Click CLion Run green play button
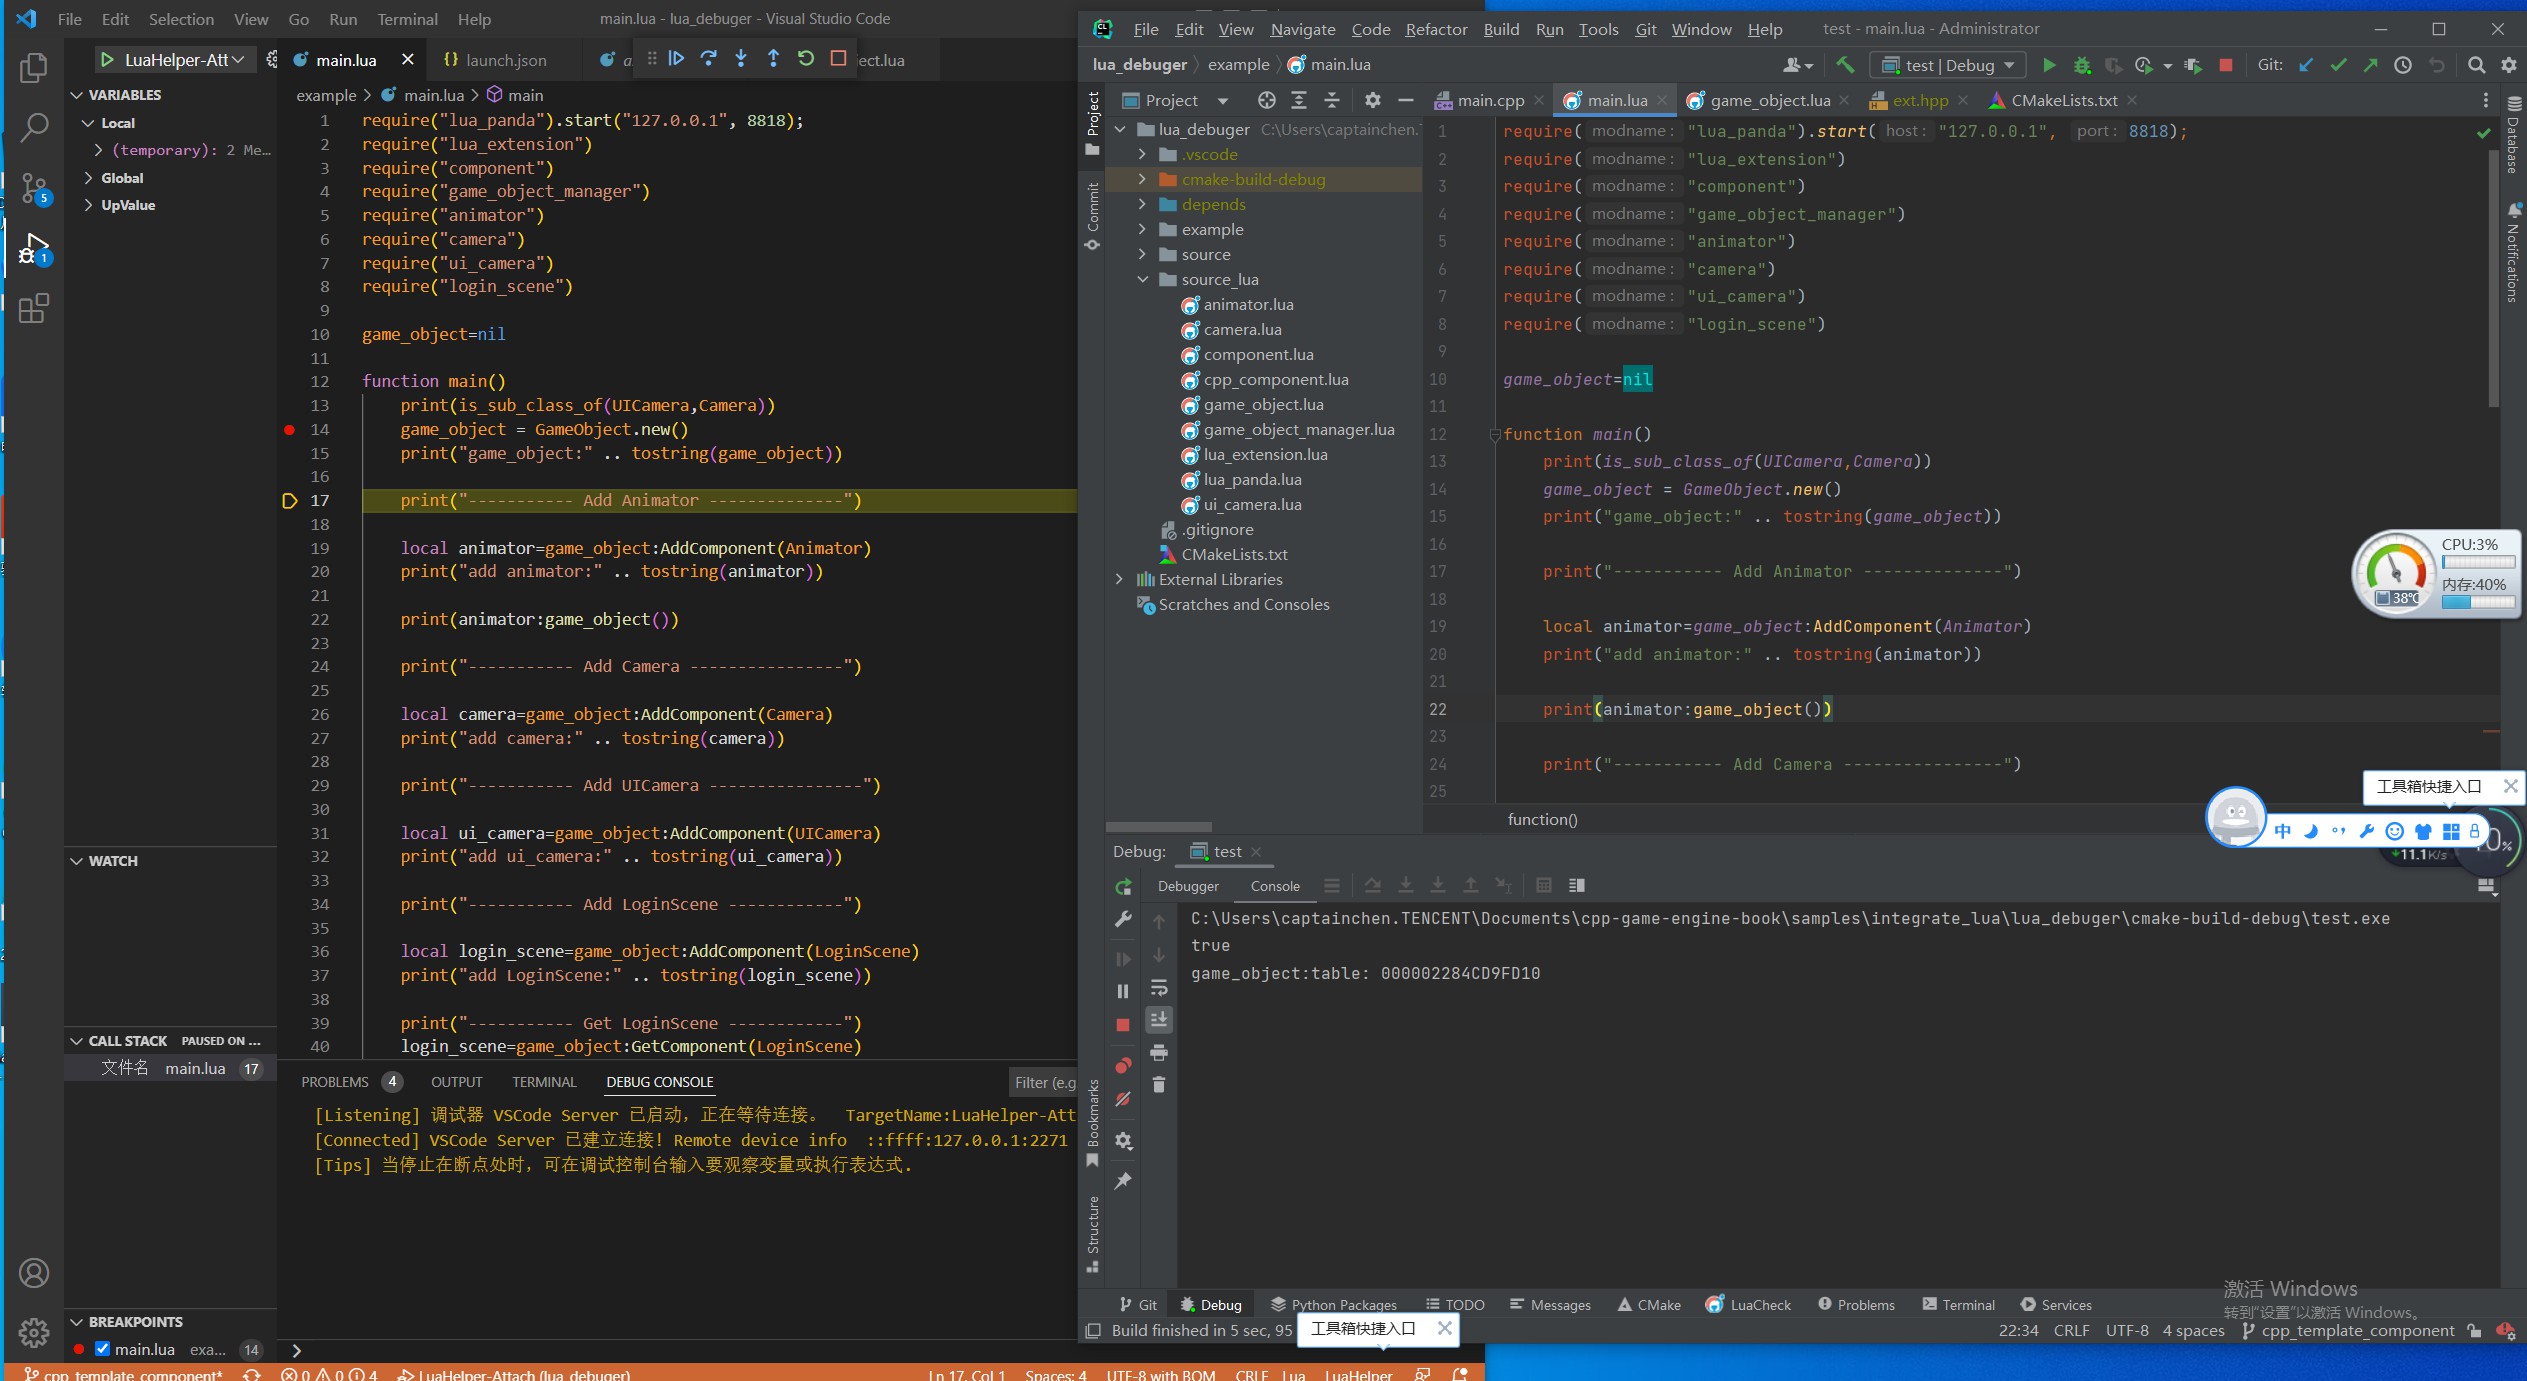Screen dimensions: 2527x1381 click(2049, 65)
